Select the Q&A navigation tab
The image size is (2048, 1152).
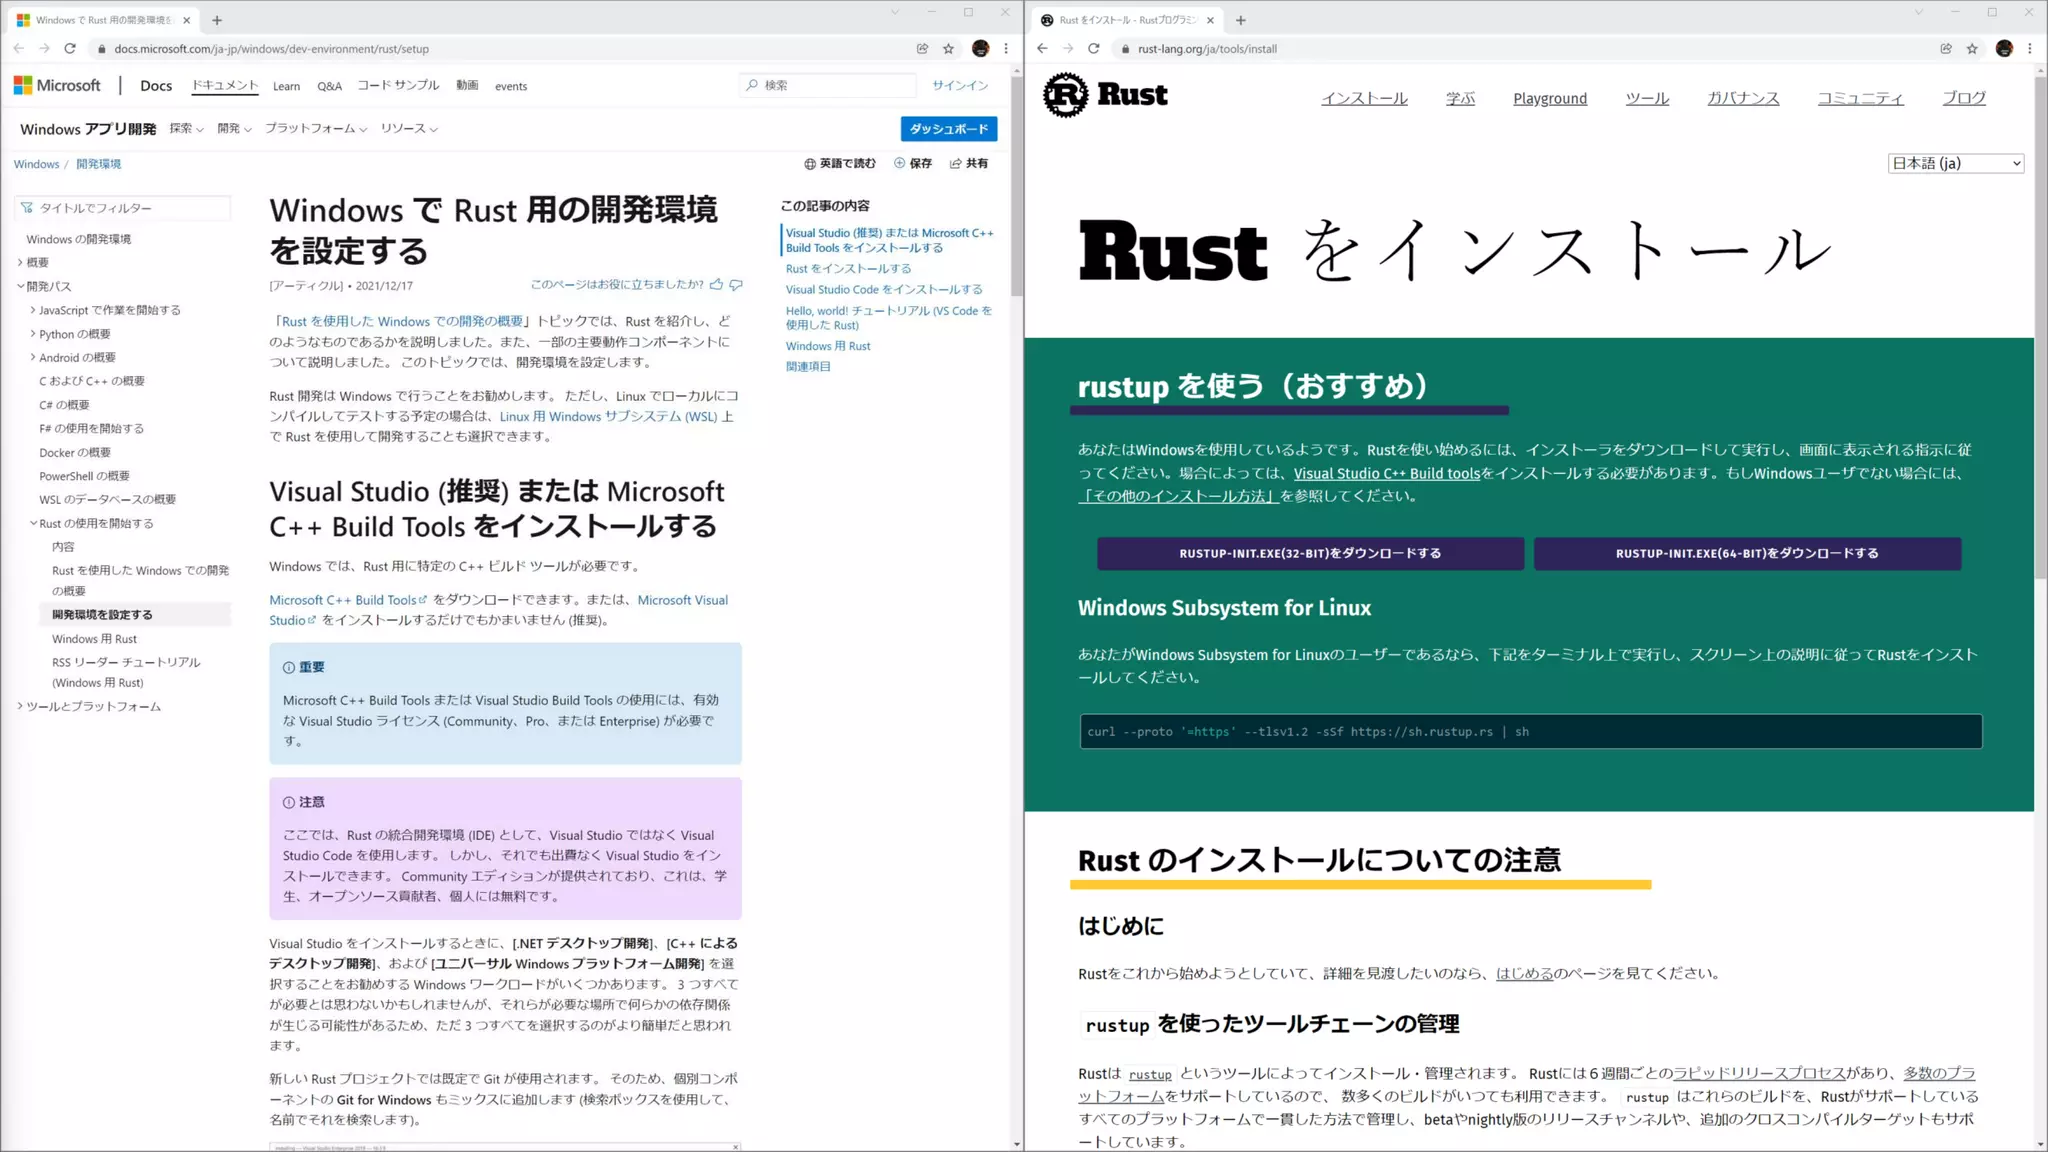pos(329,86)
